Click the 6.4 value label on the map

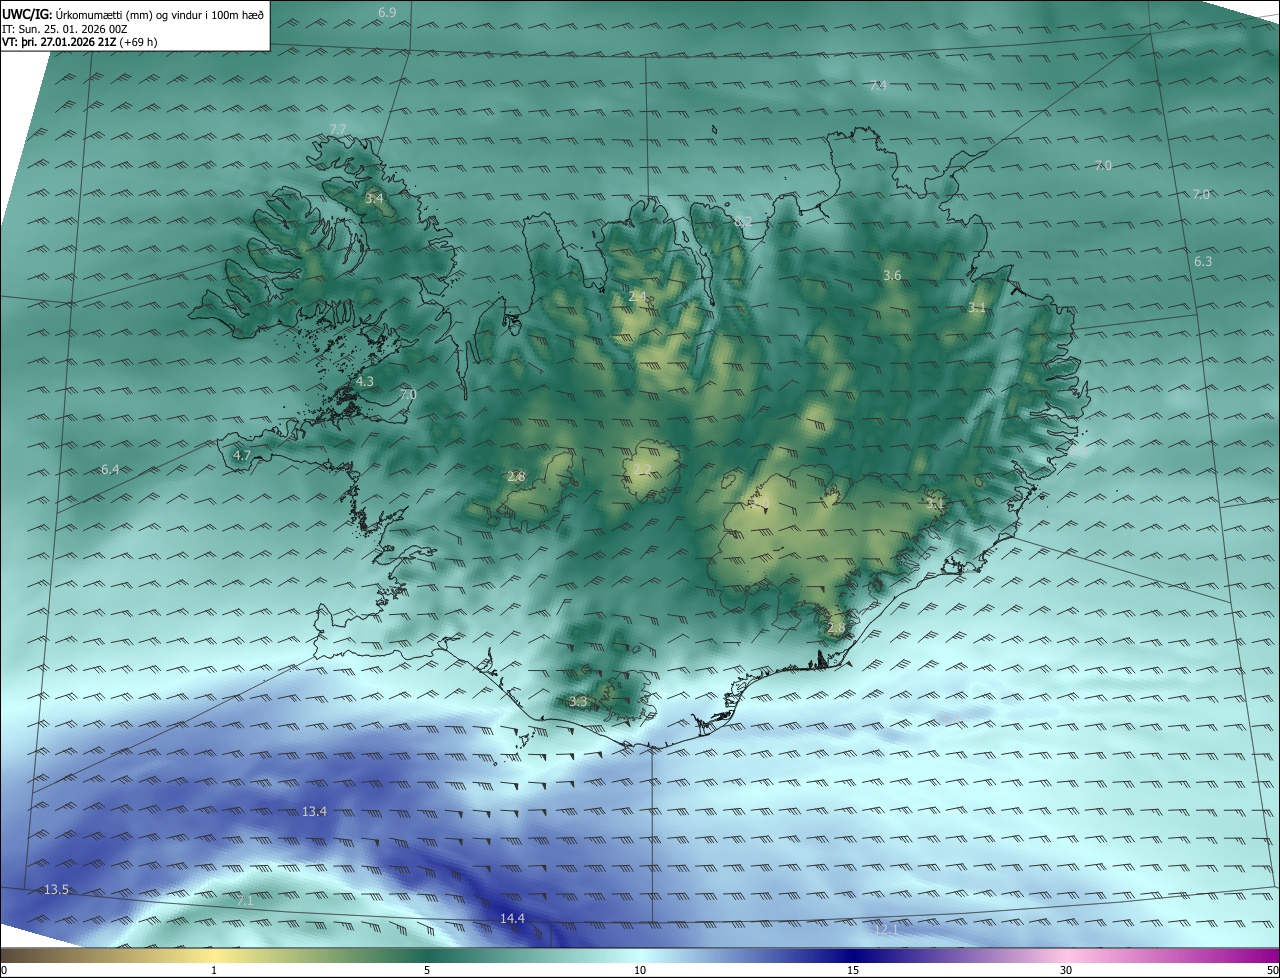click(110, 470)
